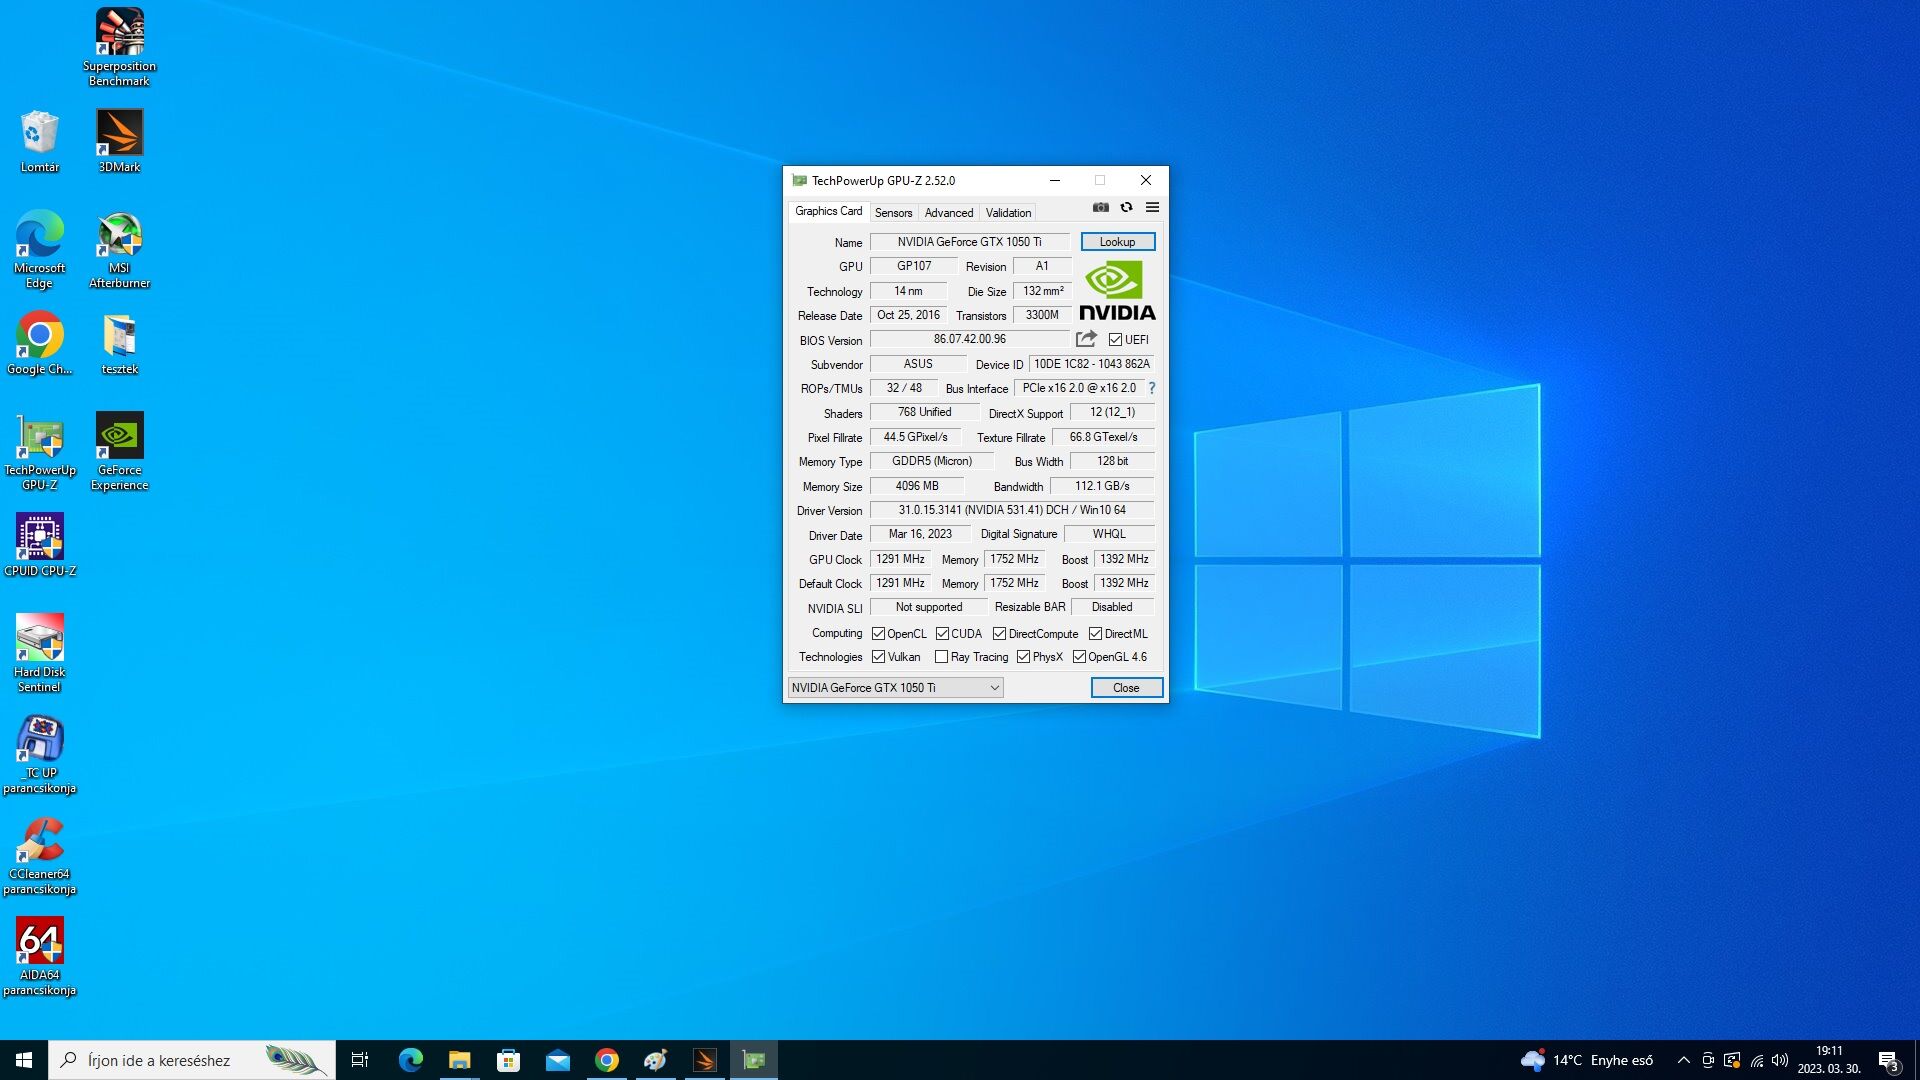Screen dimensions: 1920x1080
Task: Click the Lookup button
Action: pos(1117,242)
